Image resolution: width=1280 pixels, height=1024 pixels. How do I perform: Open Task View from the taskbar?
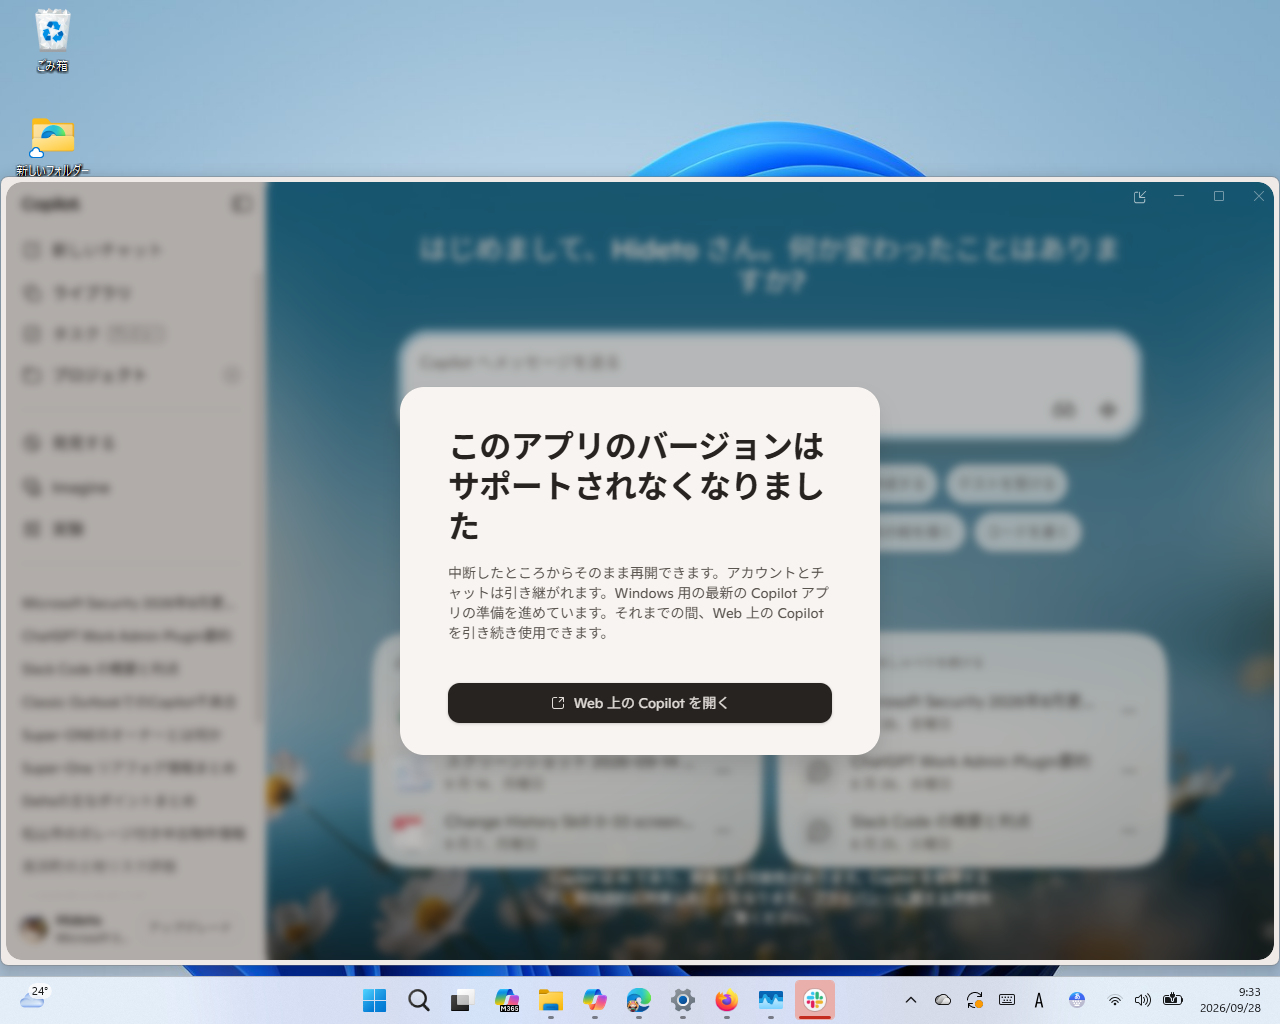[x=463, y=1000]
